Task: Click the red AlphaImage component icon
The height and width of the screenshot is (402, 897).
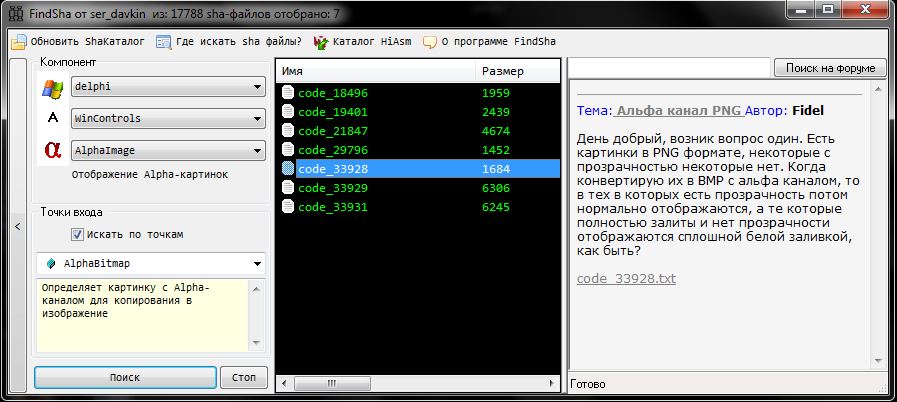Action: pyautogui.click(x=52, y=150)
